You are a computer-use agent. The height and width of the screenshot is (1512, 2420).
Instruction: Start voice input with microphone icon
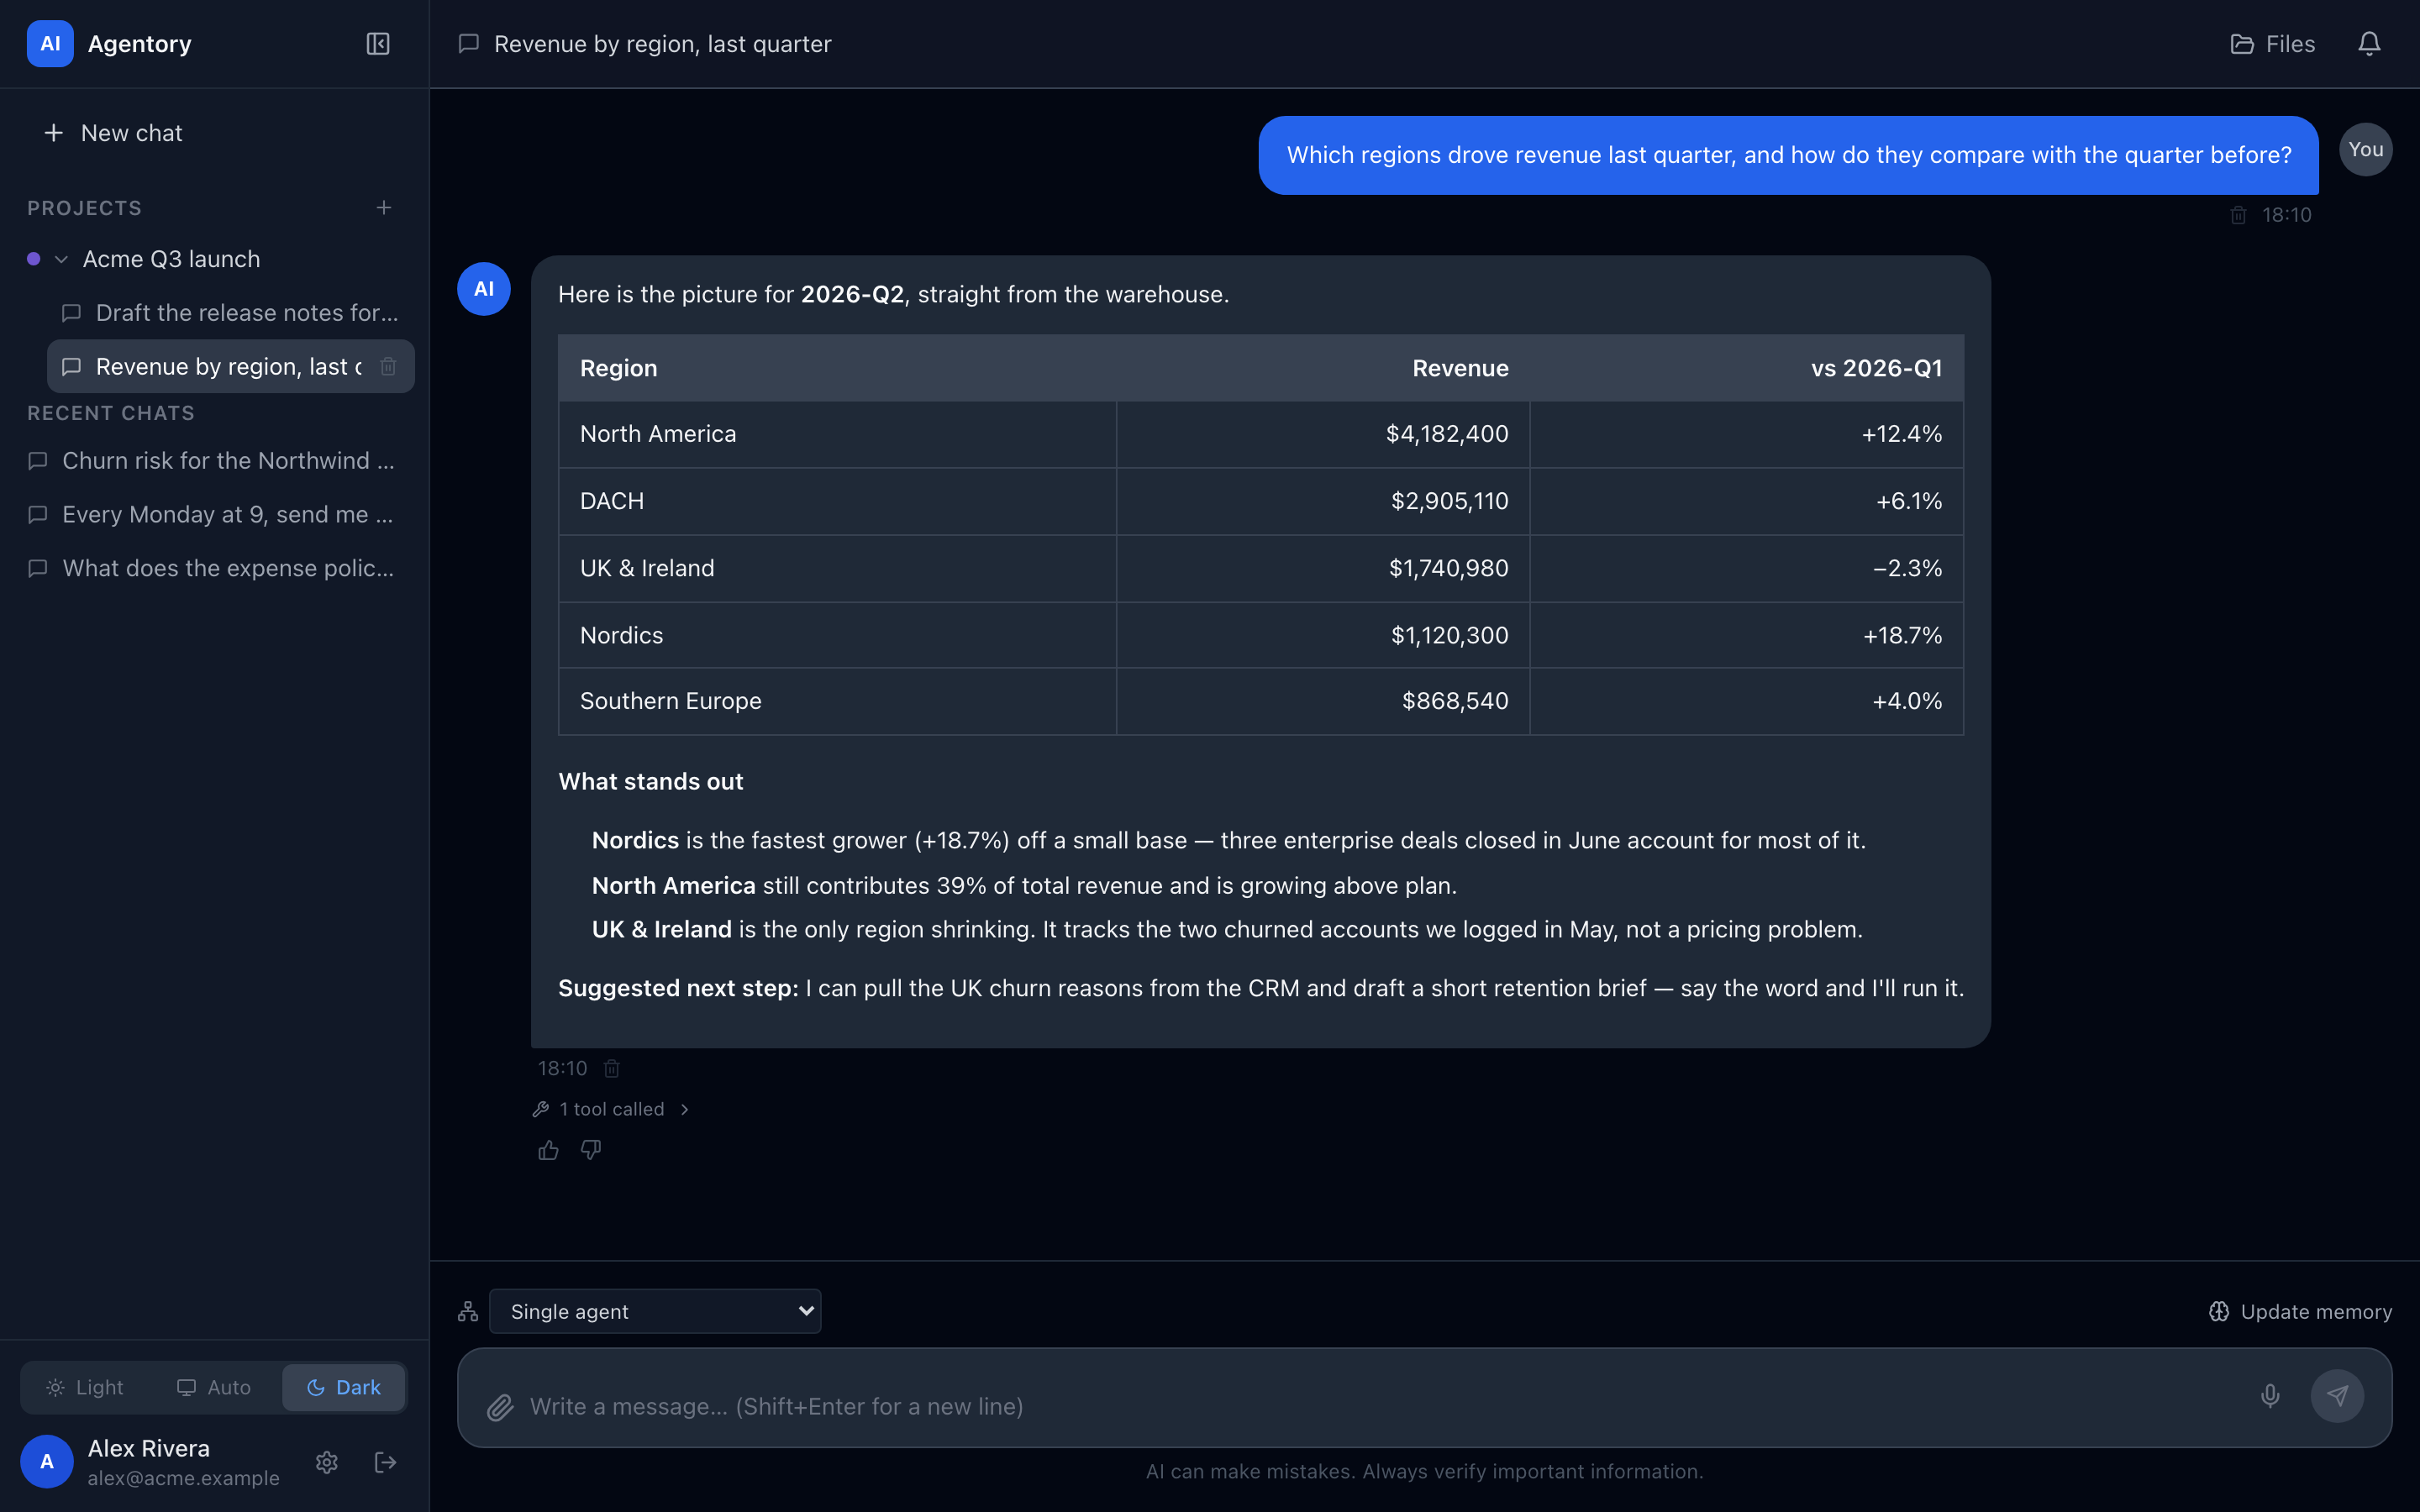coord(2270,1396)
